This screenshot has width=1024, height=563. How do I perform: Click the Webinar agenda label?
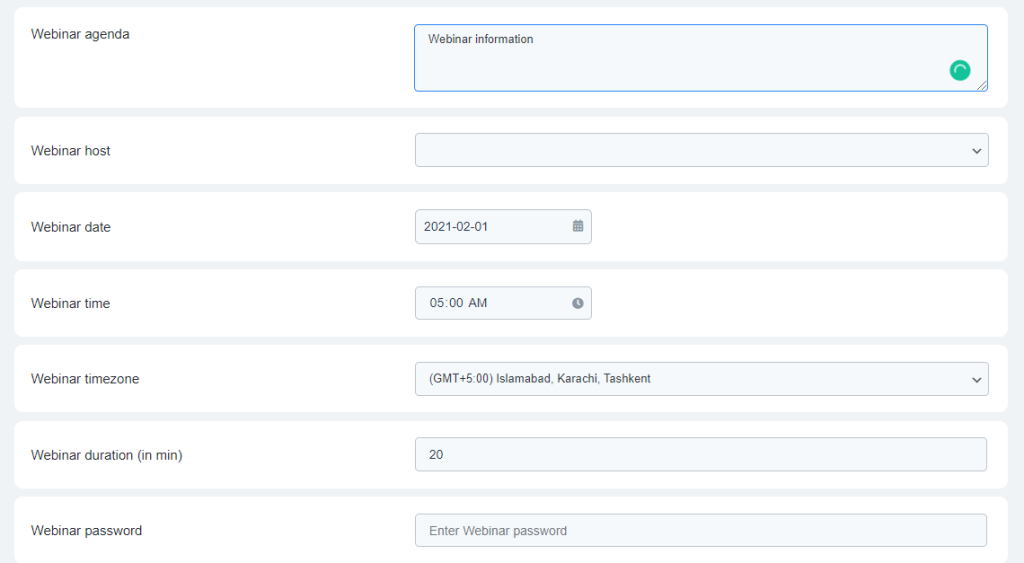click(80, 34)
